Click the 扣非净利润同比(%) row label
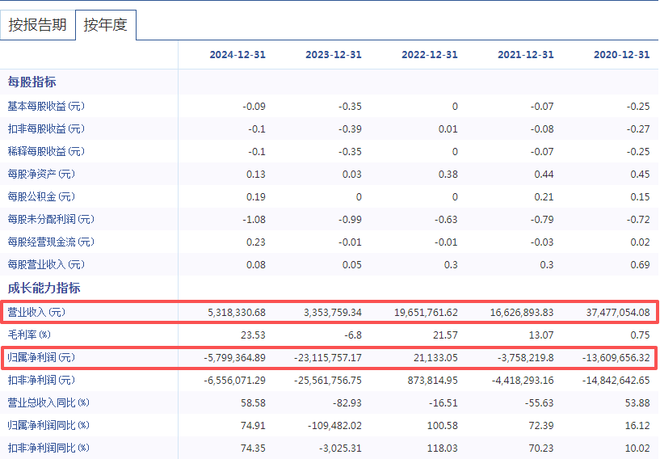The width and height of the screenshot is (660, 459). pyautogui.click(x=48, y=447)
